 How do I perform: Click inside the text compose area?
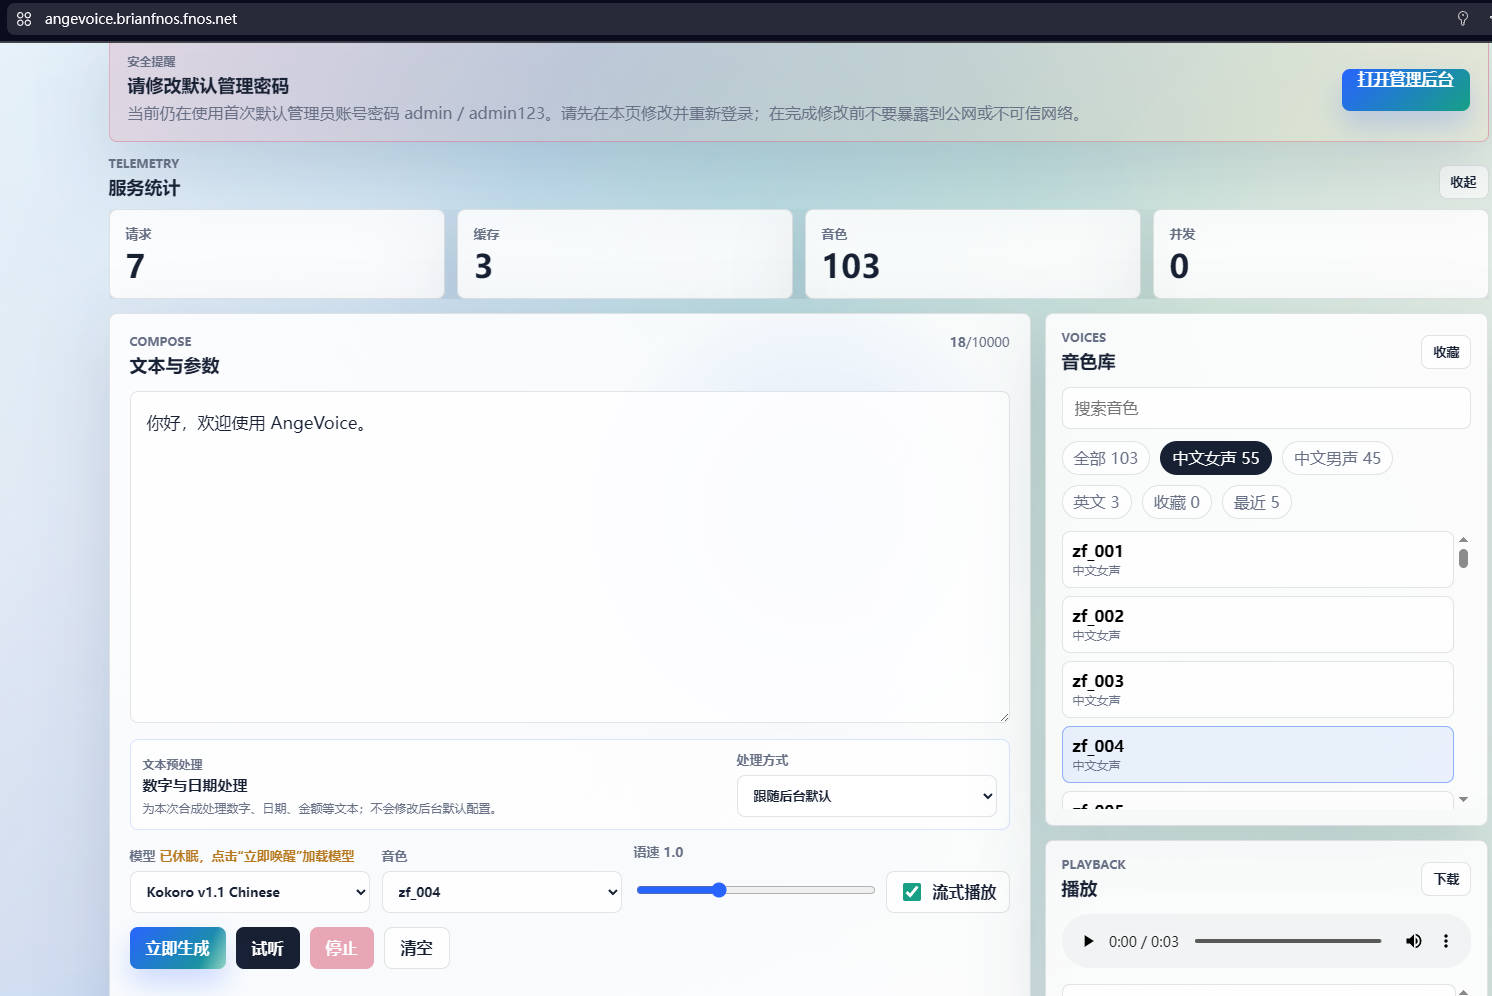point(570,557)
